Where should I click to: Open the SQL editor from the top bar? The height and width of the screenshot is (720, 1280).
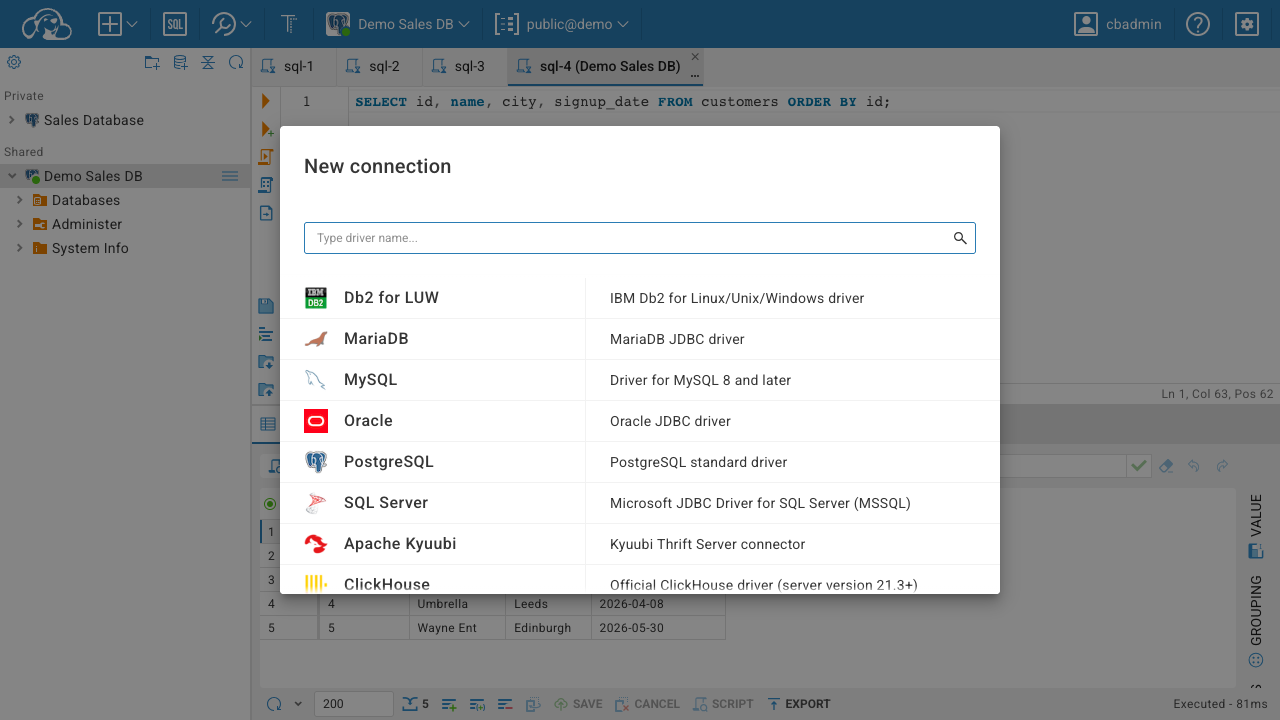174,24
